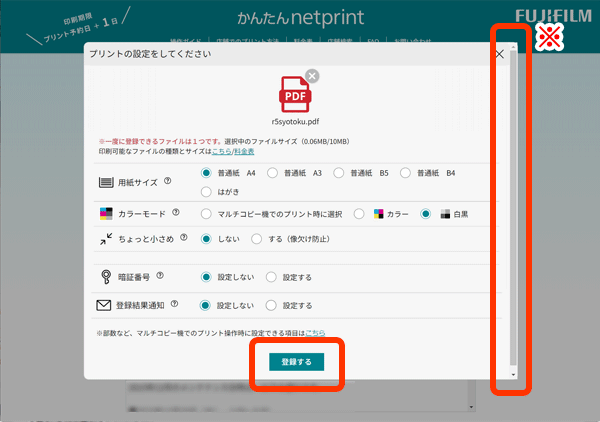Open help for ちょっと小さめ
Image resolution: width=600 pixels, height=422 pixels.
coord(184,237)
